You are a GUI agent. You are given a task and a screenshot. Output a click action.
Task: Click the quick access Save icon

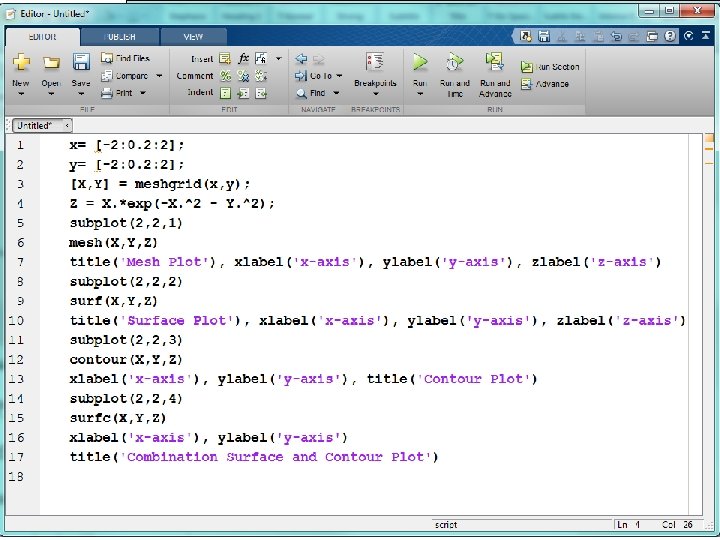(544, 36)
